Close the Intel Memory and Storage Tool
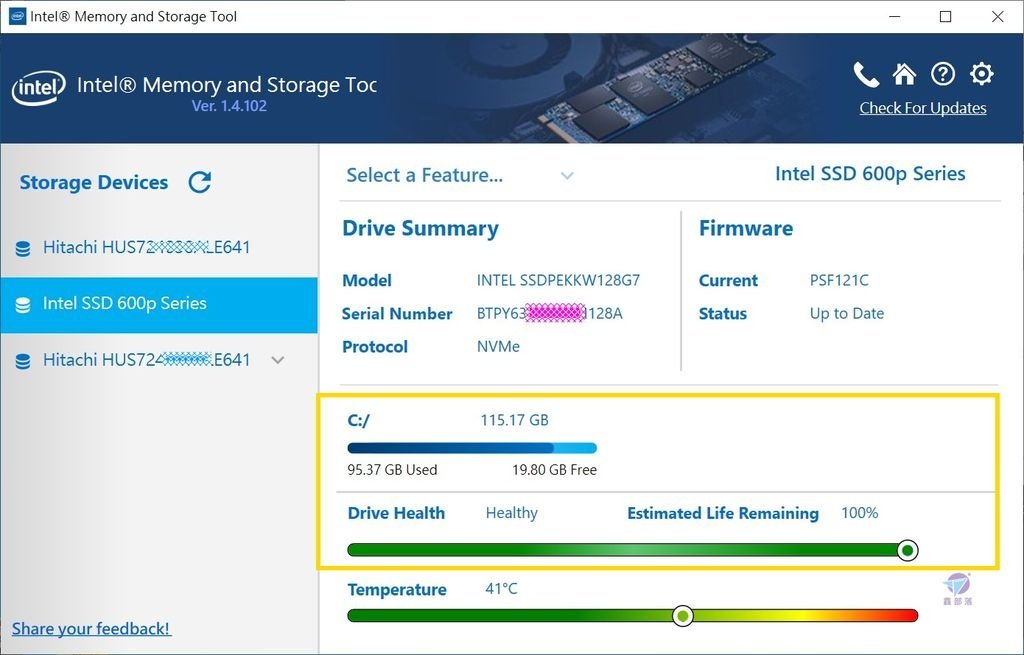This screenshot has height=655, width=1024. [997, 16]
